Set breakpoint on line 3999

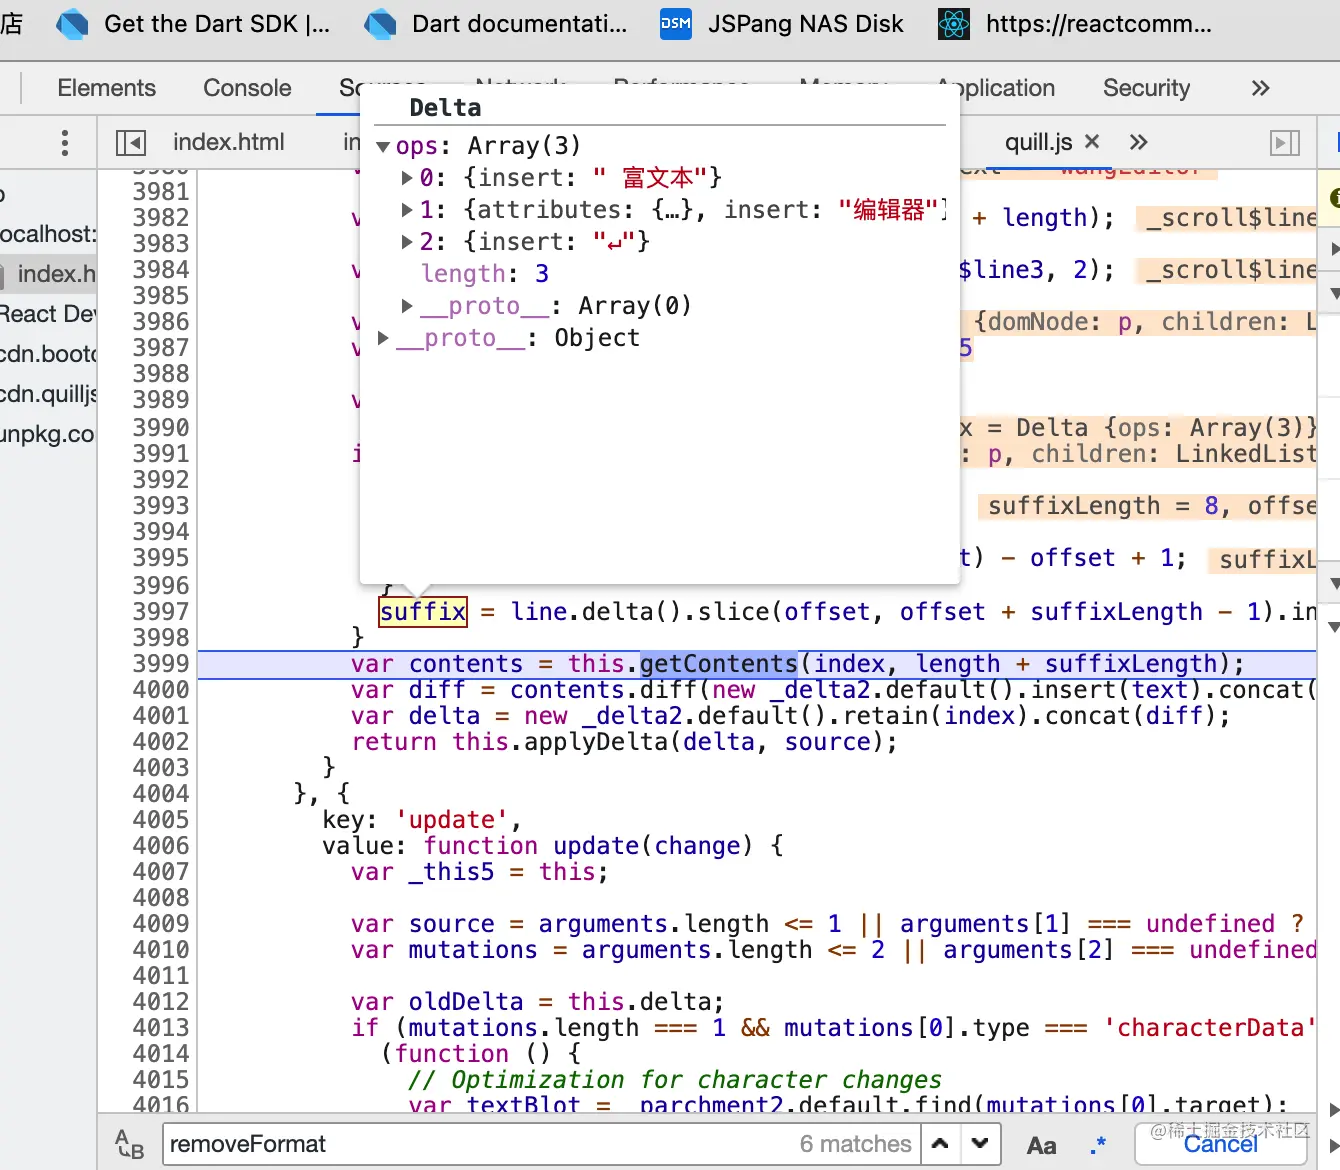point(160,664)
